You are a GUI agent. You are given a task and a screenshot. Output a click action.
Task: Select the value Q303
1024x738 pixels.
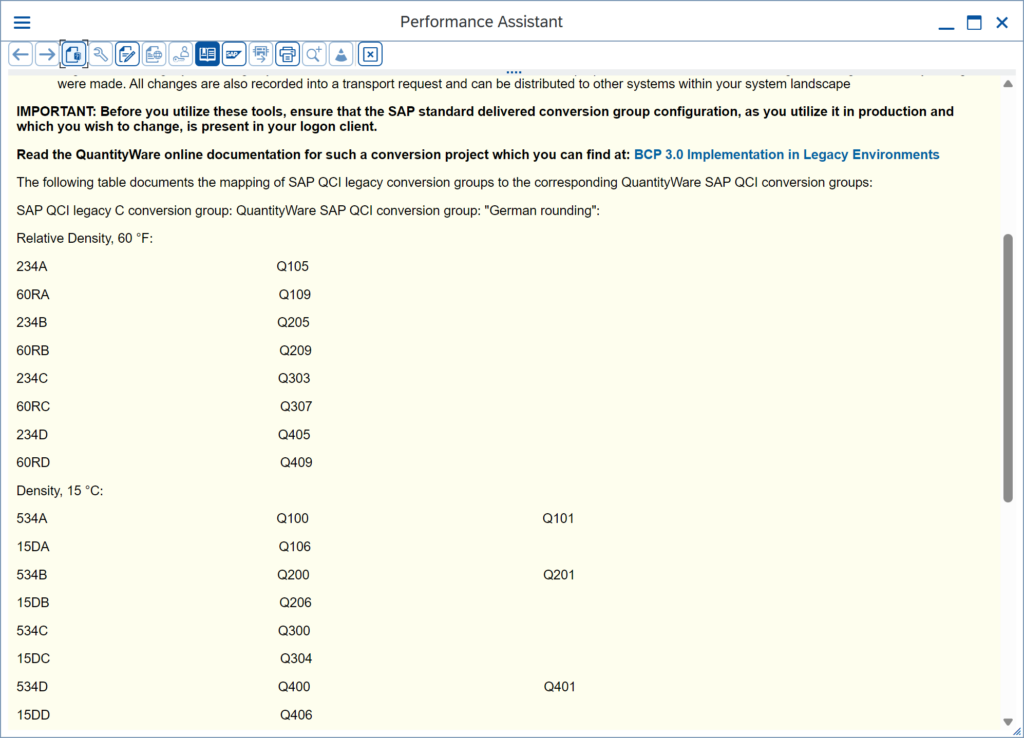pyautogui.click(x=294, y=379)
